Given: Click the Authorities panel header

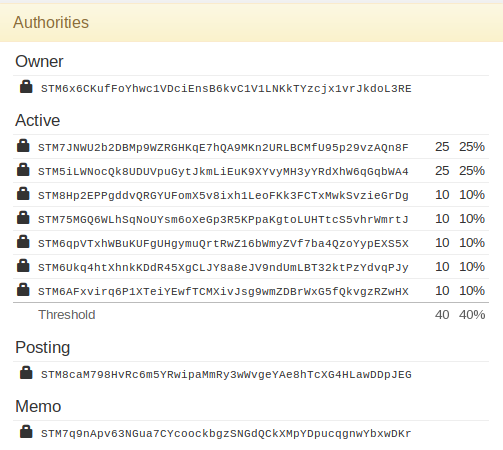Looking at the screenshot, I should (251, 23).
